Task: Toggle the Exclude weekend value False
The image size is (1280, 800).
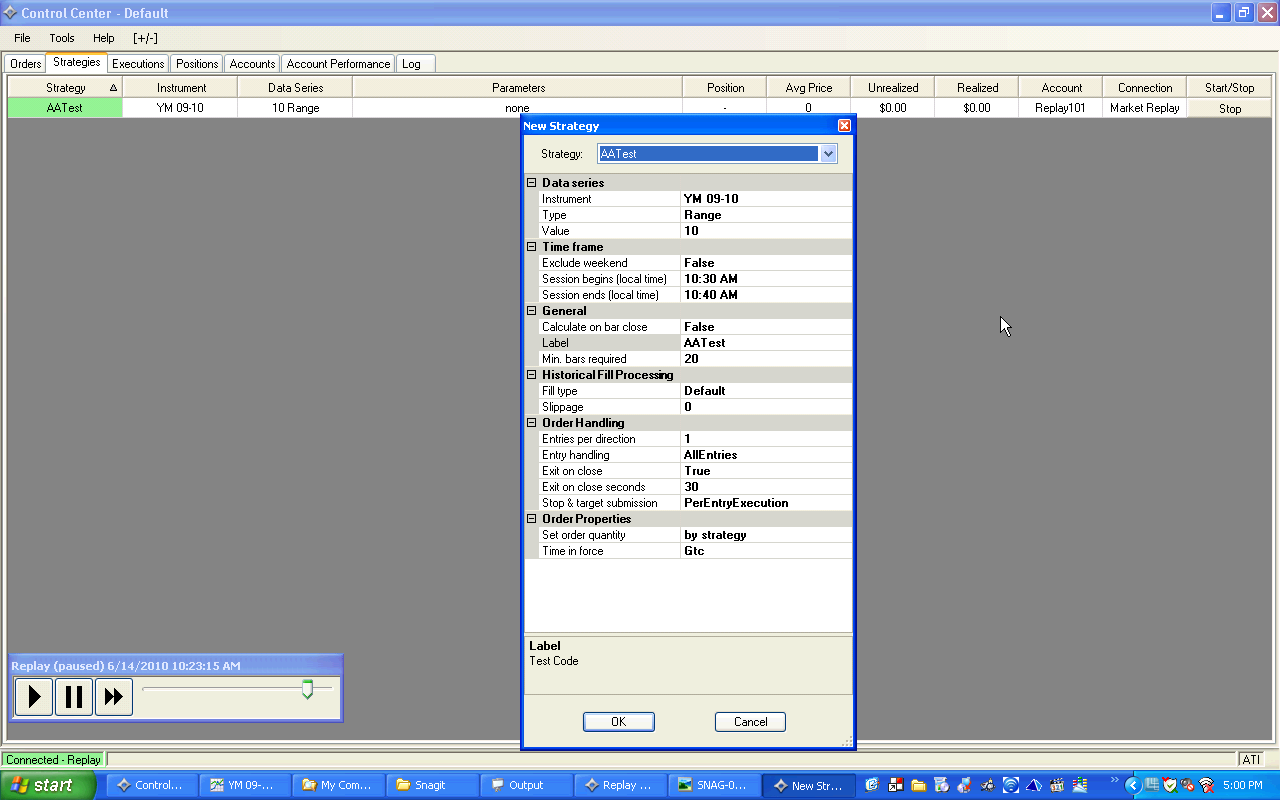Action: [x=766, y=263]
